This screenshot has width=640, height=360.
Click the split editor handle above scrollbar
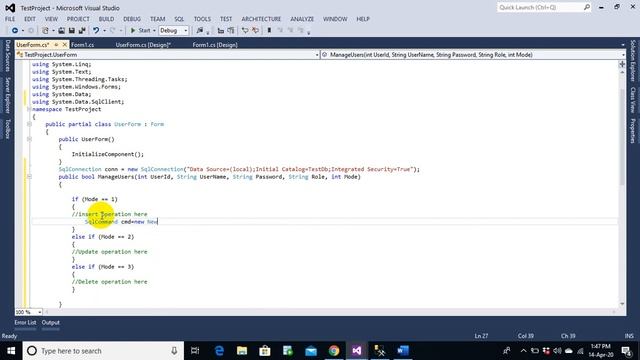(x=622, y=64)
